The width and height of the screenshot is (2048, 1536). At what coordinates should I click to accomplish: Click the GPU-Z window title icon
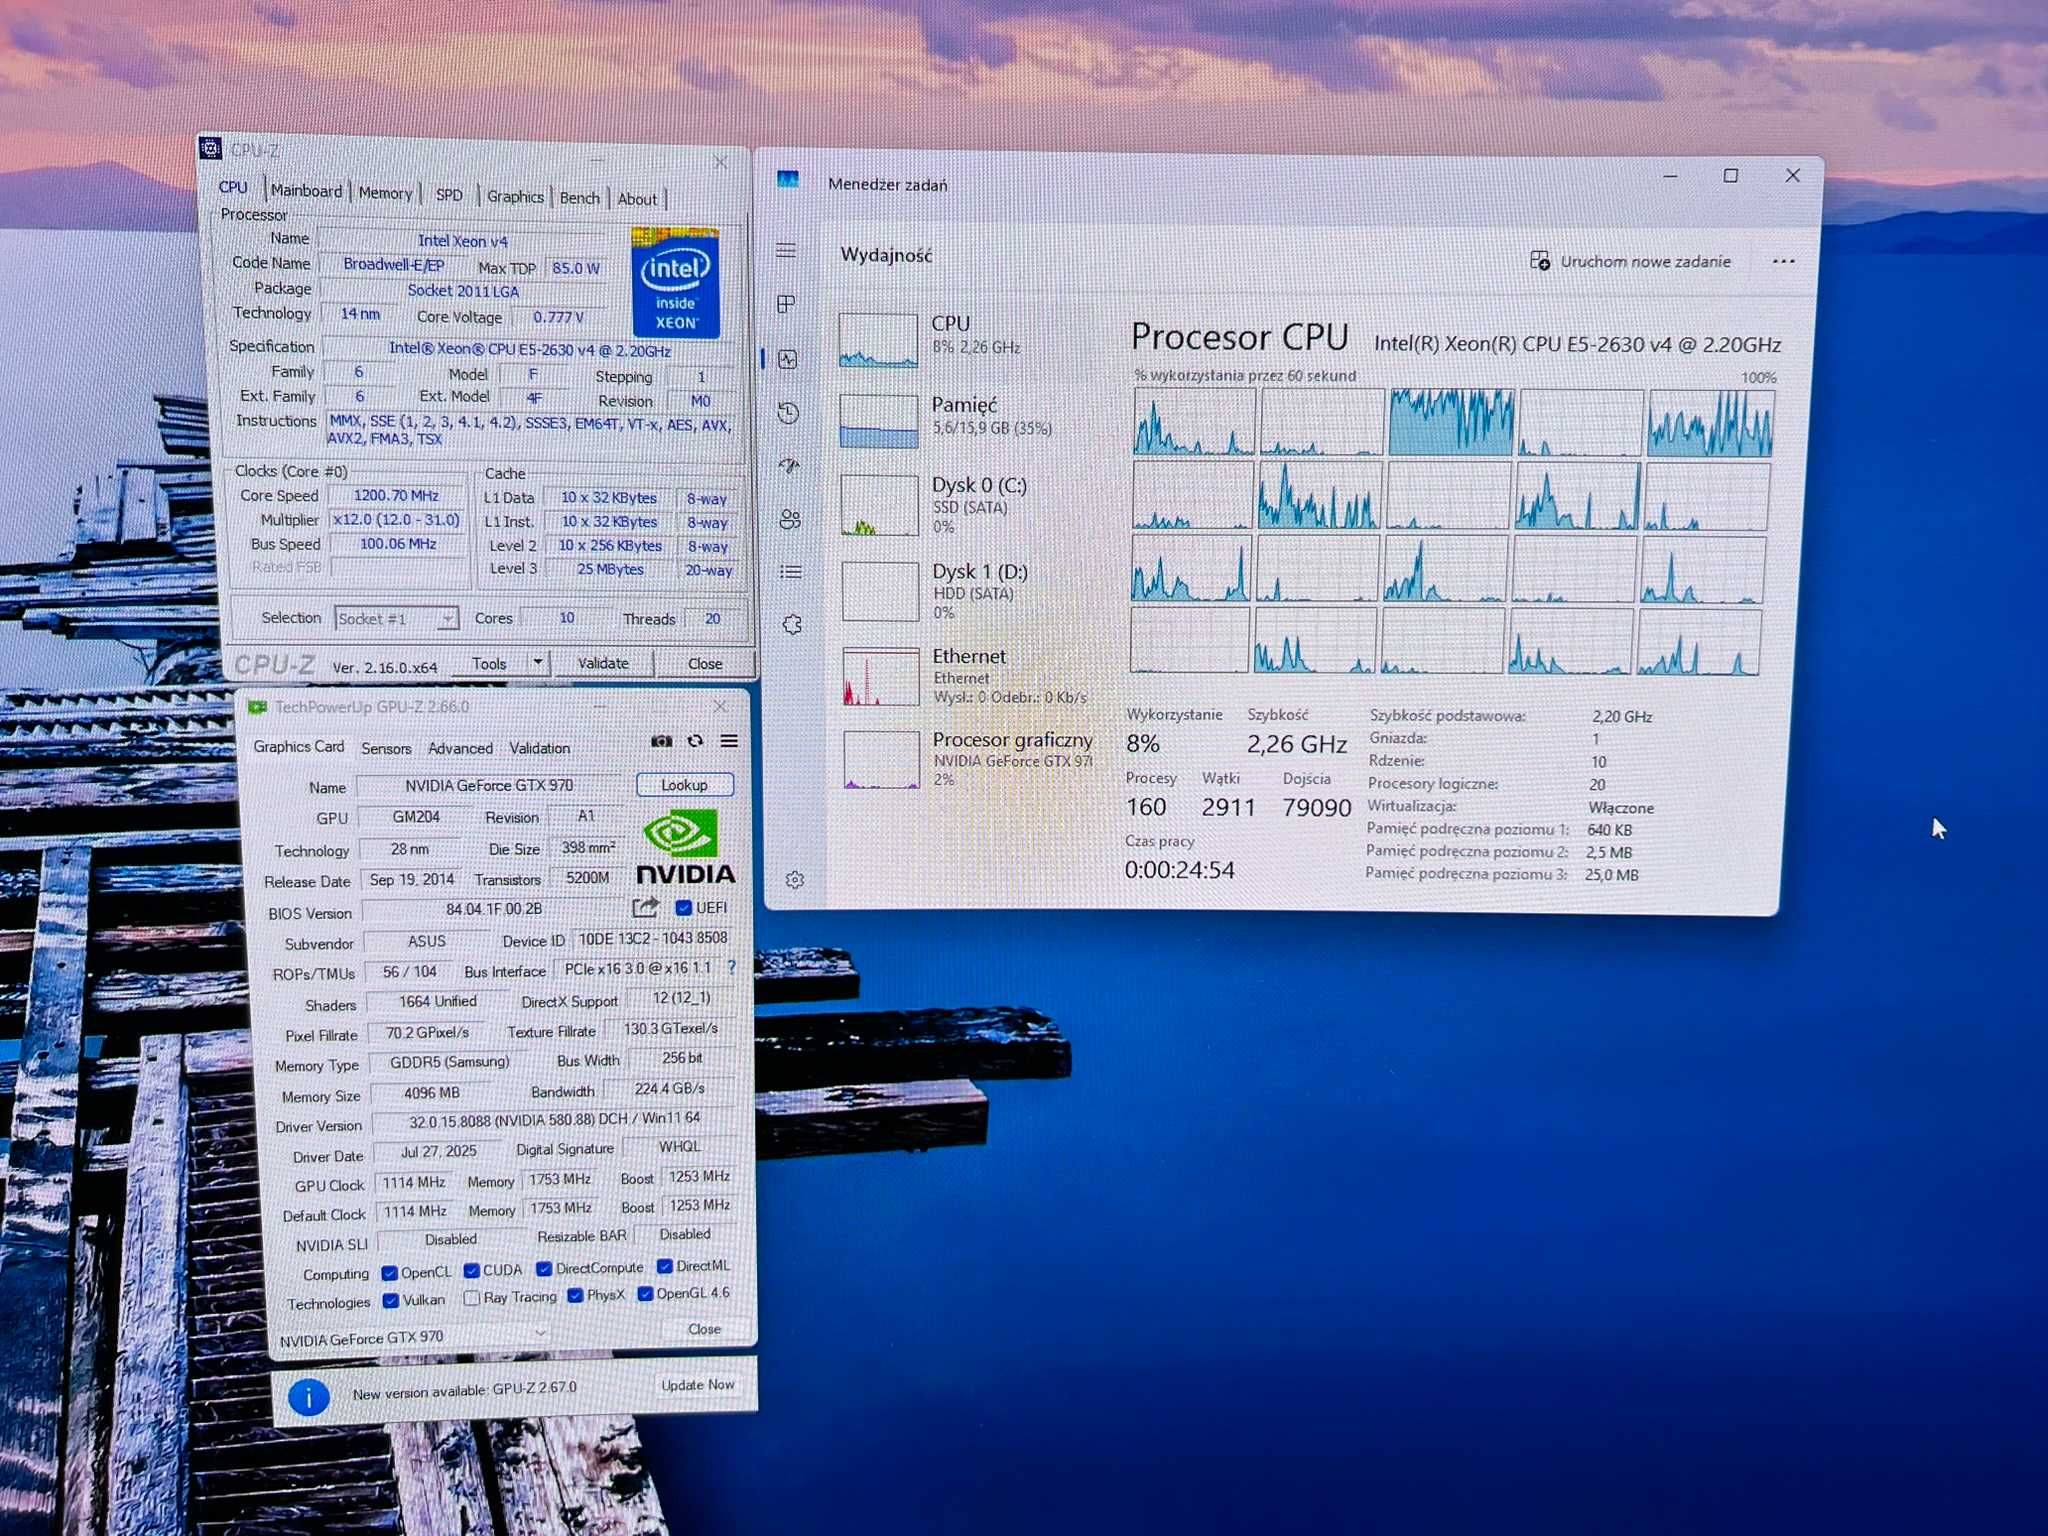coord(258,706)
